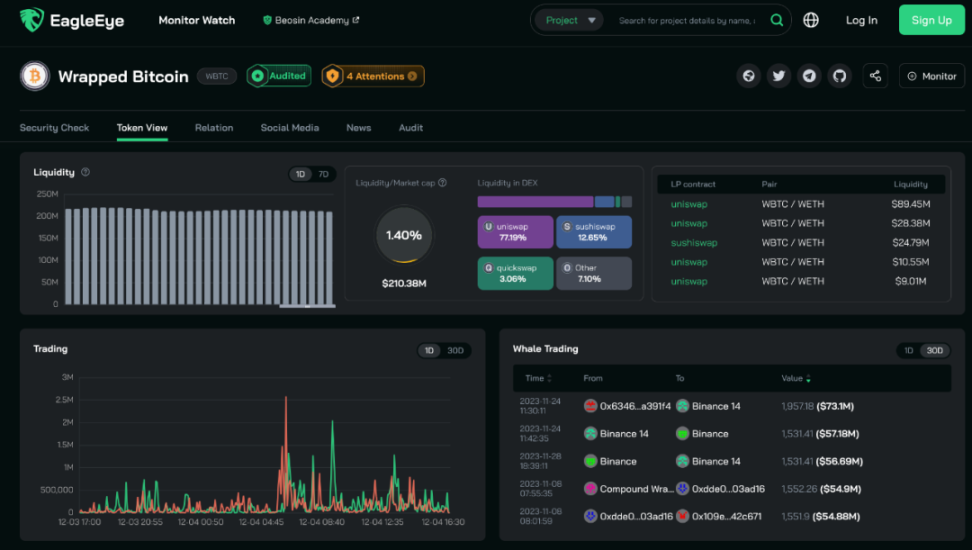Click the Sign Up button
972x550 pixels.
(931, 20)
